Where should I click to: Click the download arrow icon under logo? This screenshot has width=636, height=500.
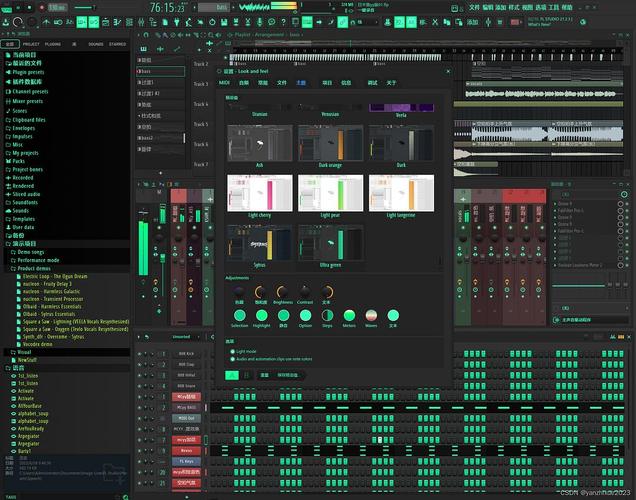[x=6, y=22]
